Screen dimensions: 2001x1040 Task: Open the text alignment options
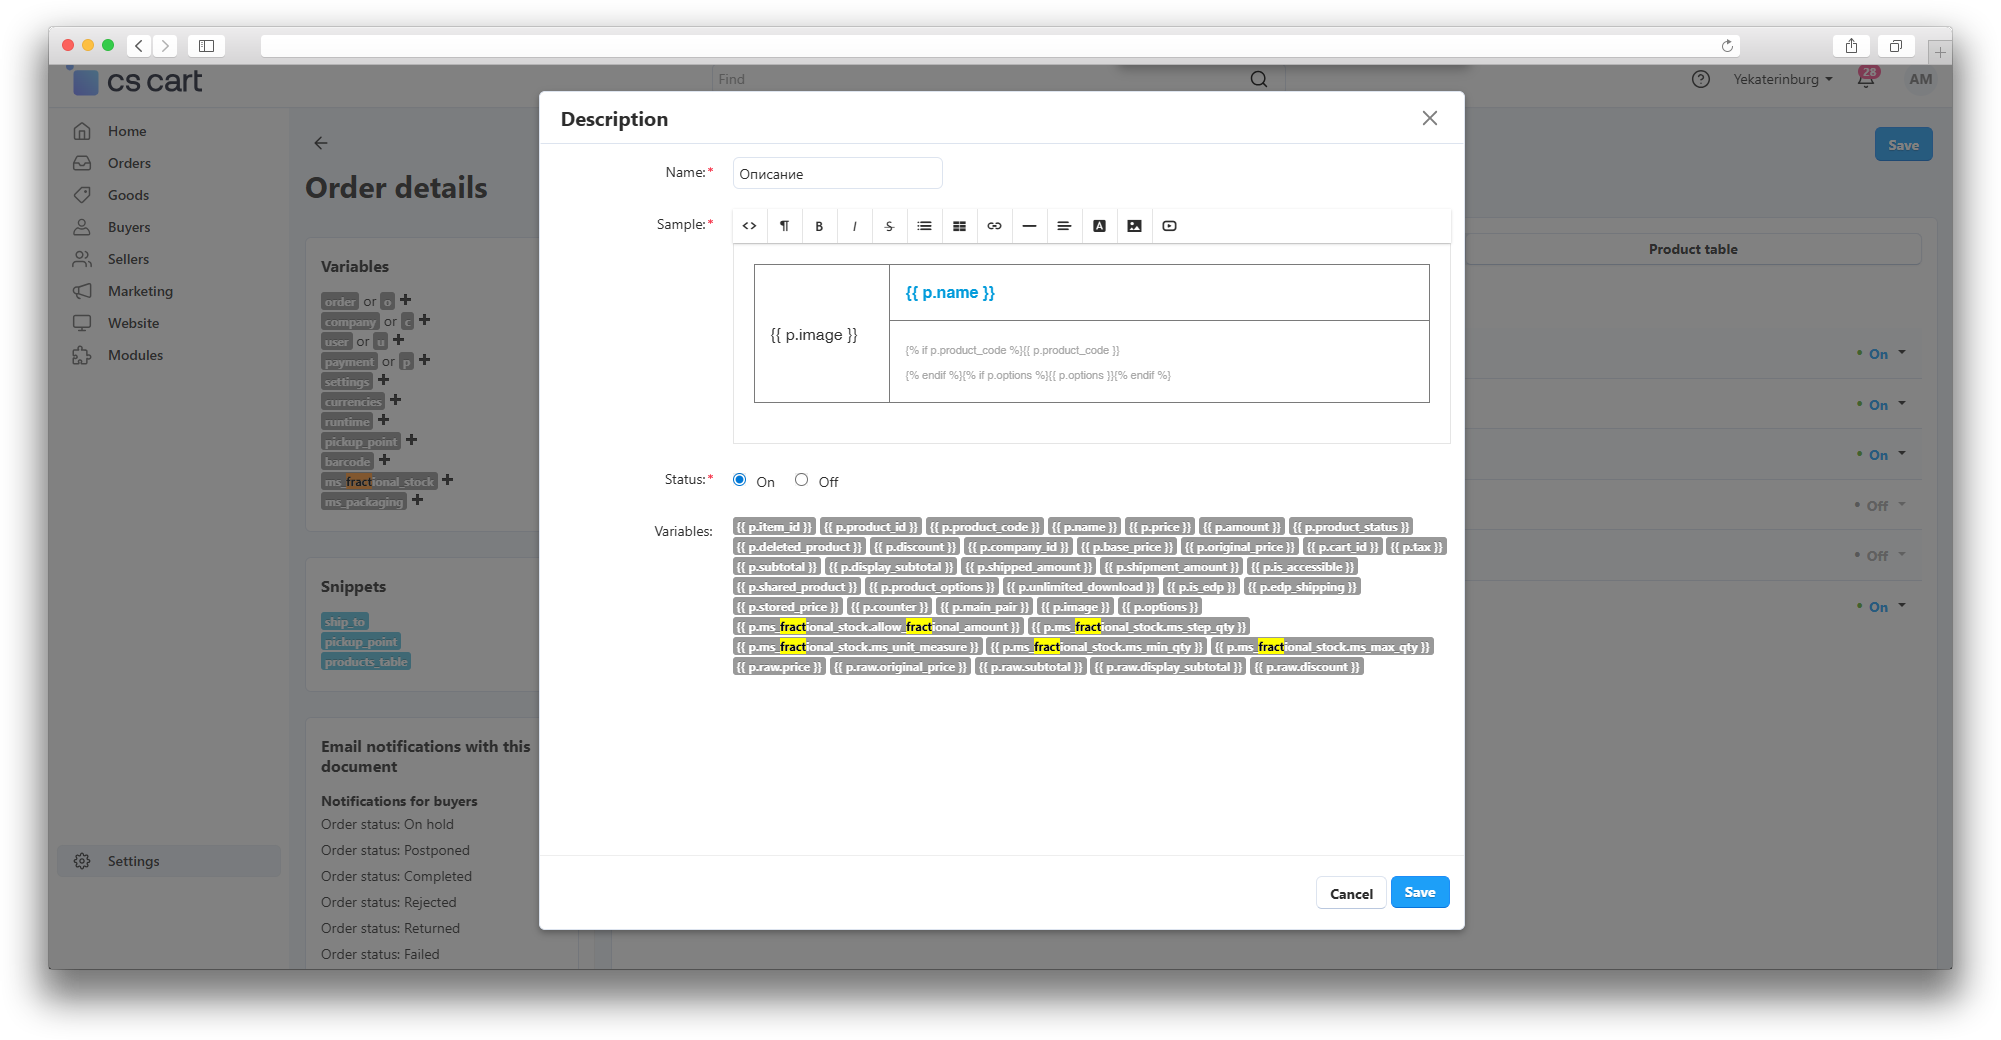pos(1064,226)
